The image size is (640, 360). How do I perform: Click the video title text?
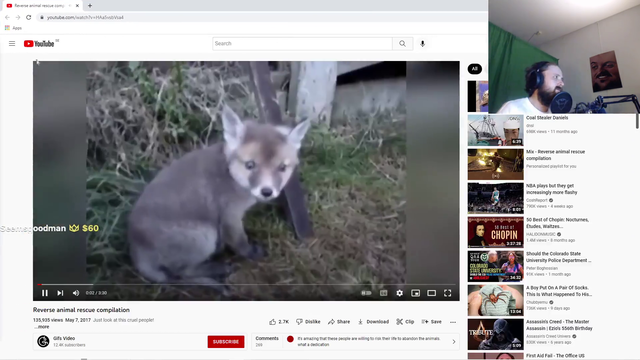click(x=81, y=310)
